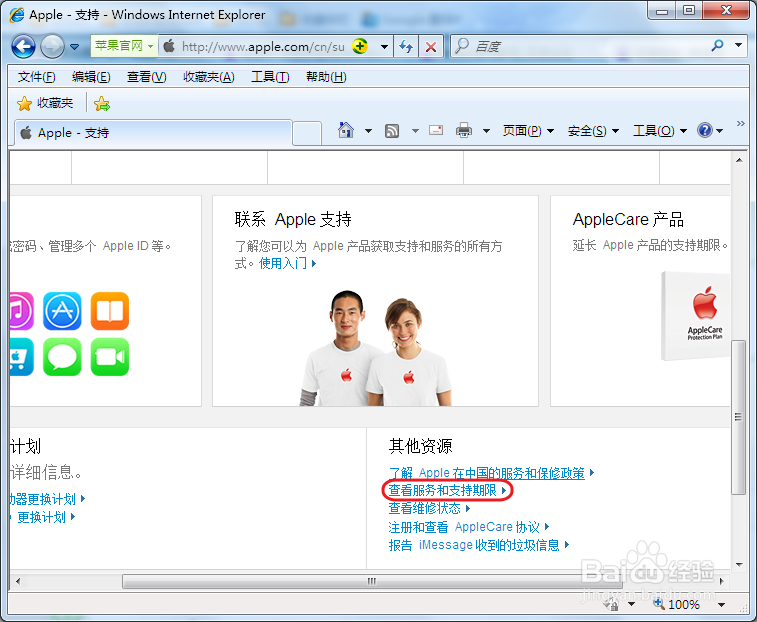Click the horizontal scrollbar left arrow
Image resolution: width=757 pixels, height=622 pixels.
click(x=18, y=581)
